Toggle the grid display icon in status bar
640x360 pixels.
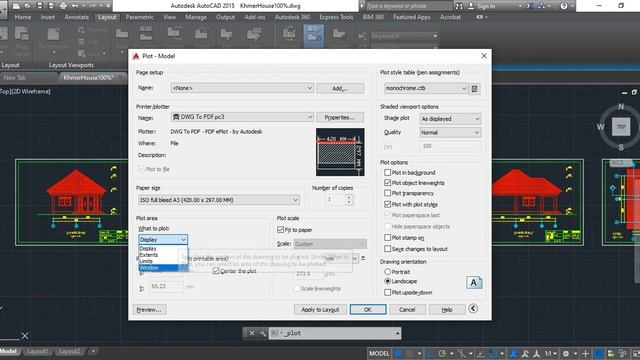[398, 353]
